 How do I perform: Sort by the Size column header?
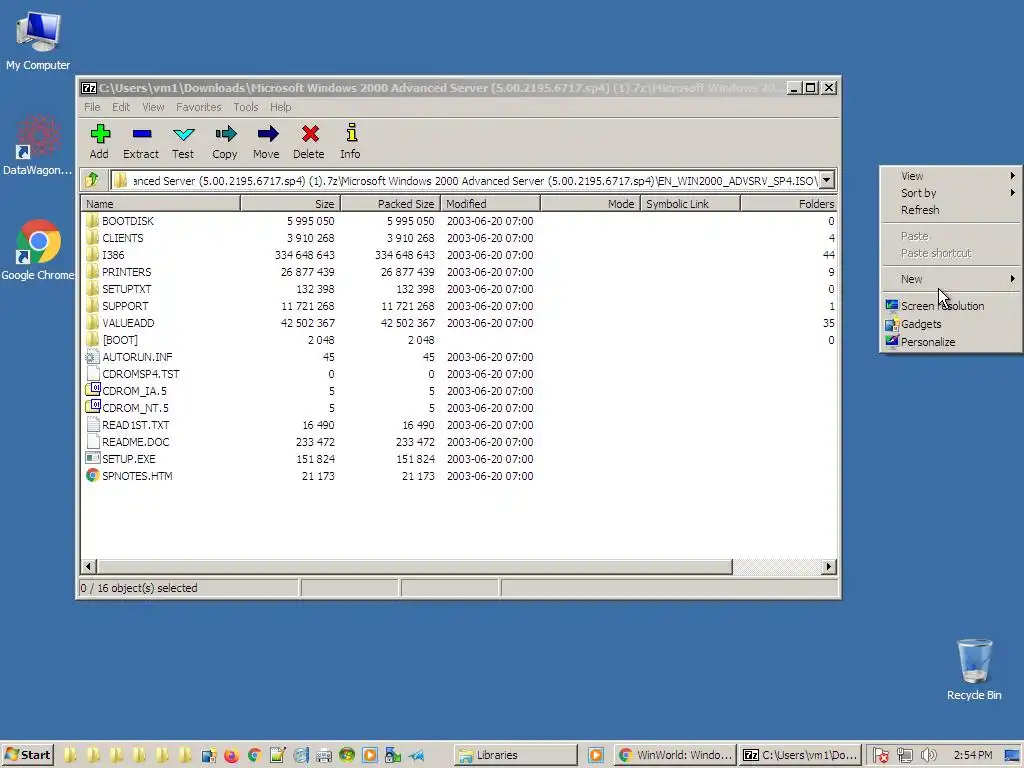tap(291, 204)
